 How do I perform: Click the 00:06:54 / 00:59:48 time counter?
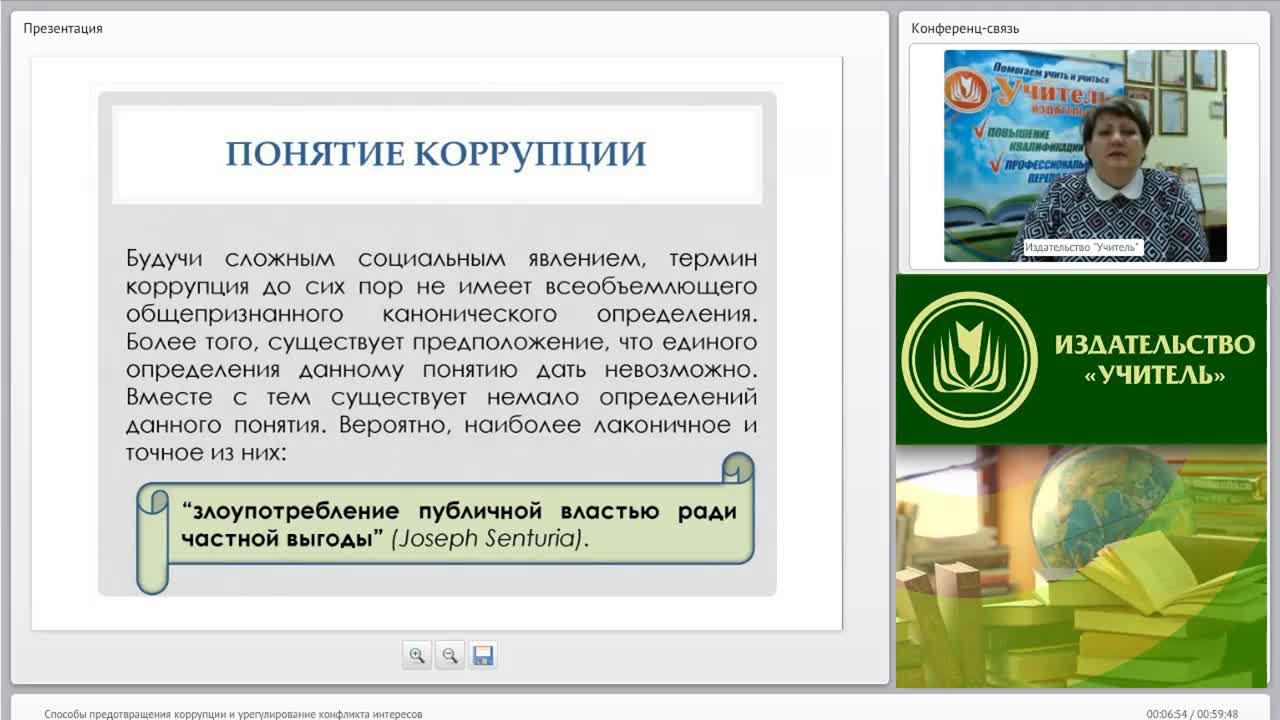(1192, 714)
